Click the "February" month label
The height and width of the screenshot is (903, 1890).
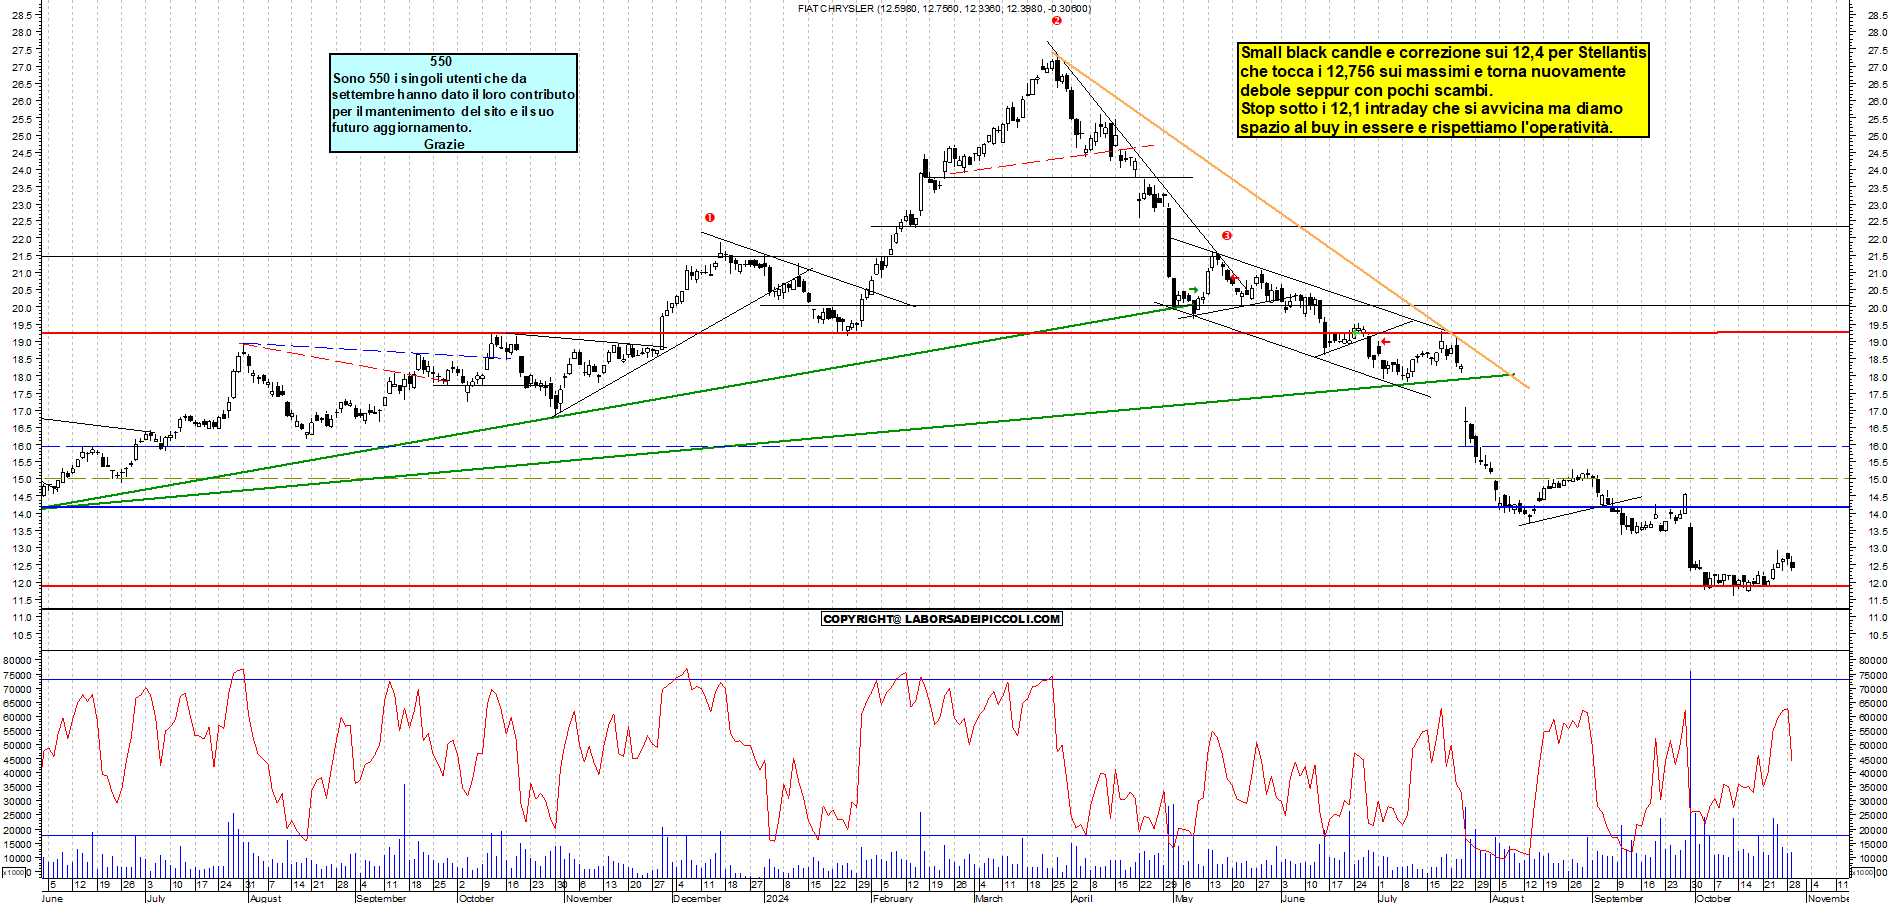[893, 898]
